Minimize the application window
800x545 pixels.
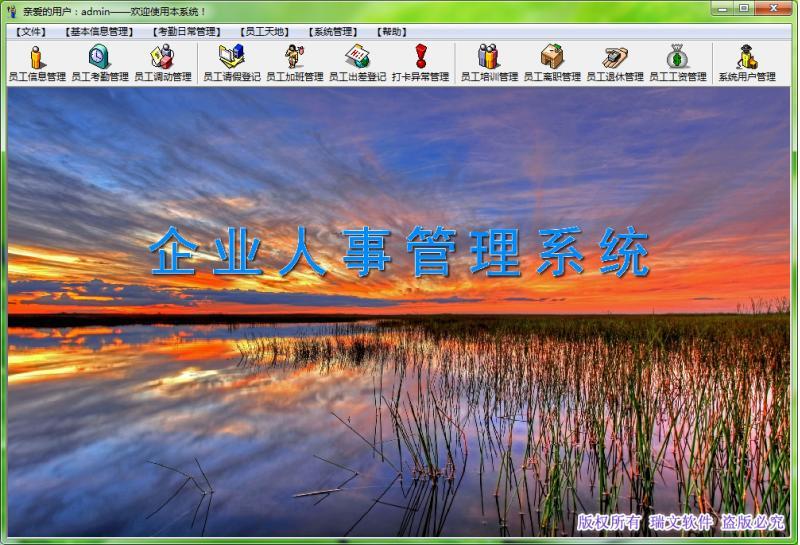click(x=722, y=8)
